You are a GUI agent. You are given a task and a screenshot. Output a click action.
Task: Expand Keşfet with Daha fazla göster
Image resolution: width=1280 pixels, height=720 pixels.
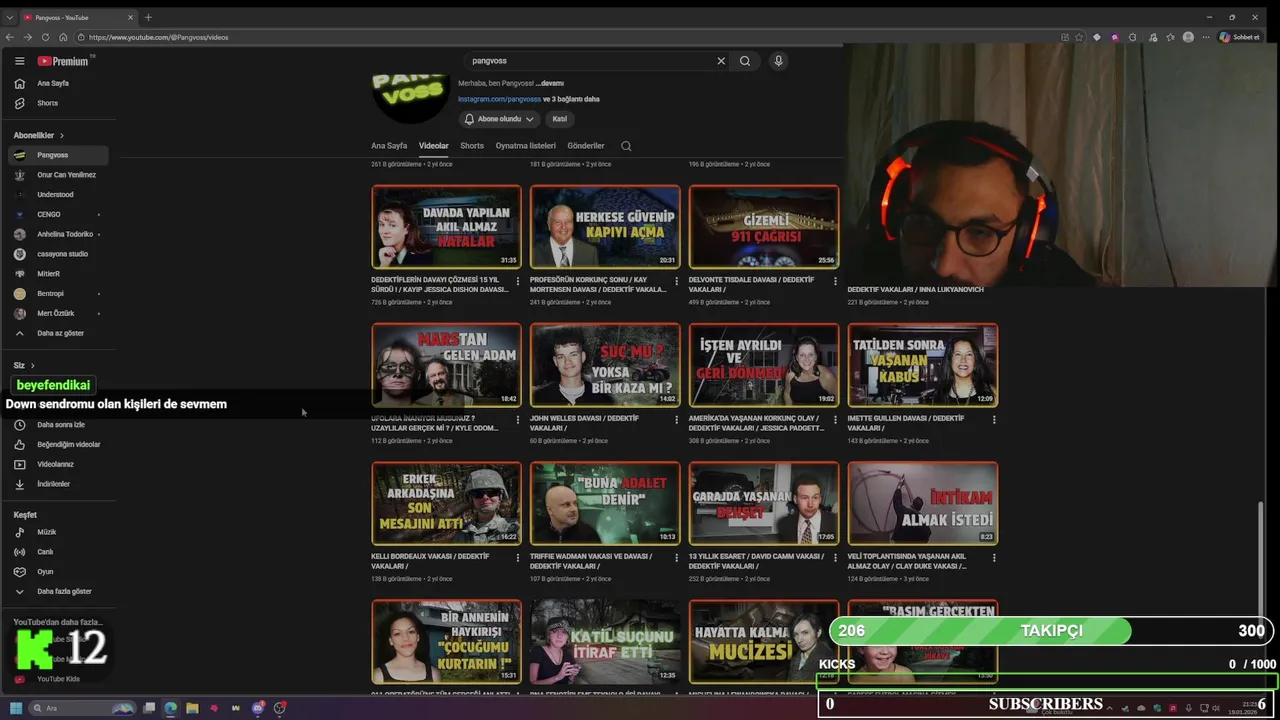[x=60, y=591]
